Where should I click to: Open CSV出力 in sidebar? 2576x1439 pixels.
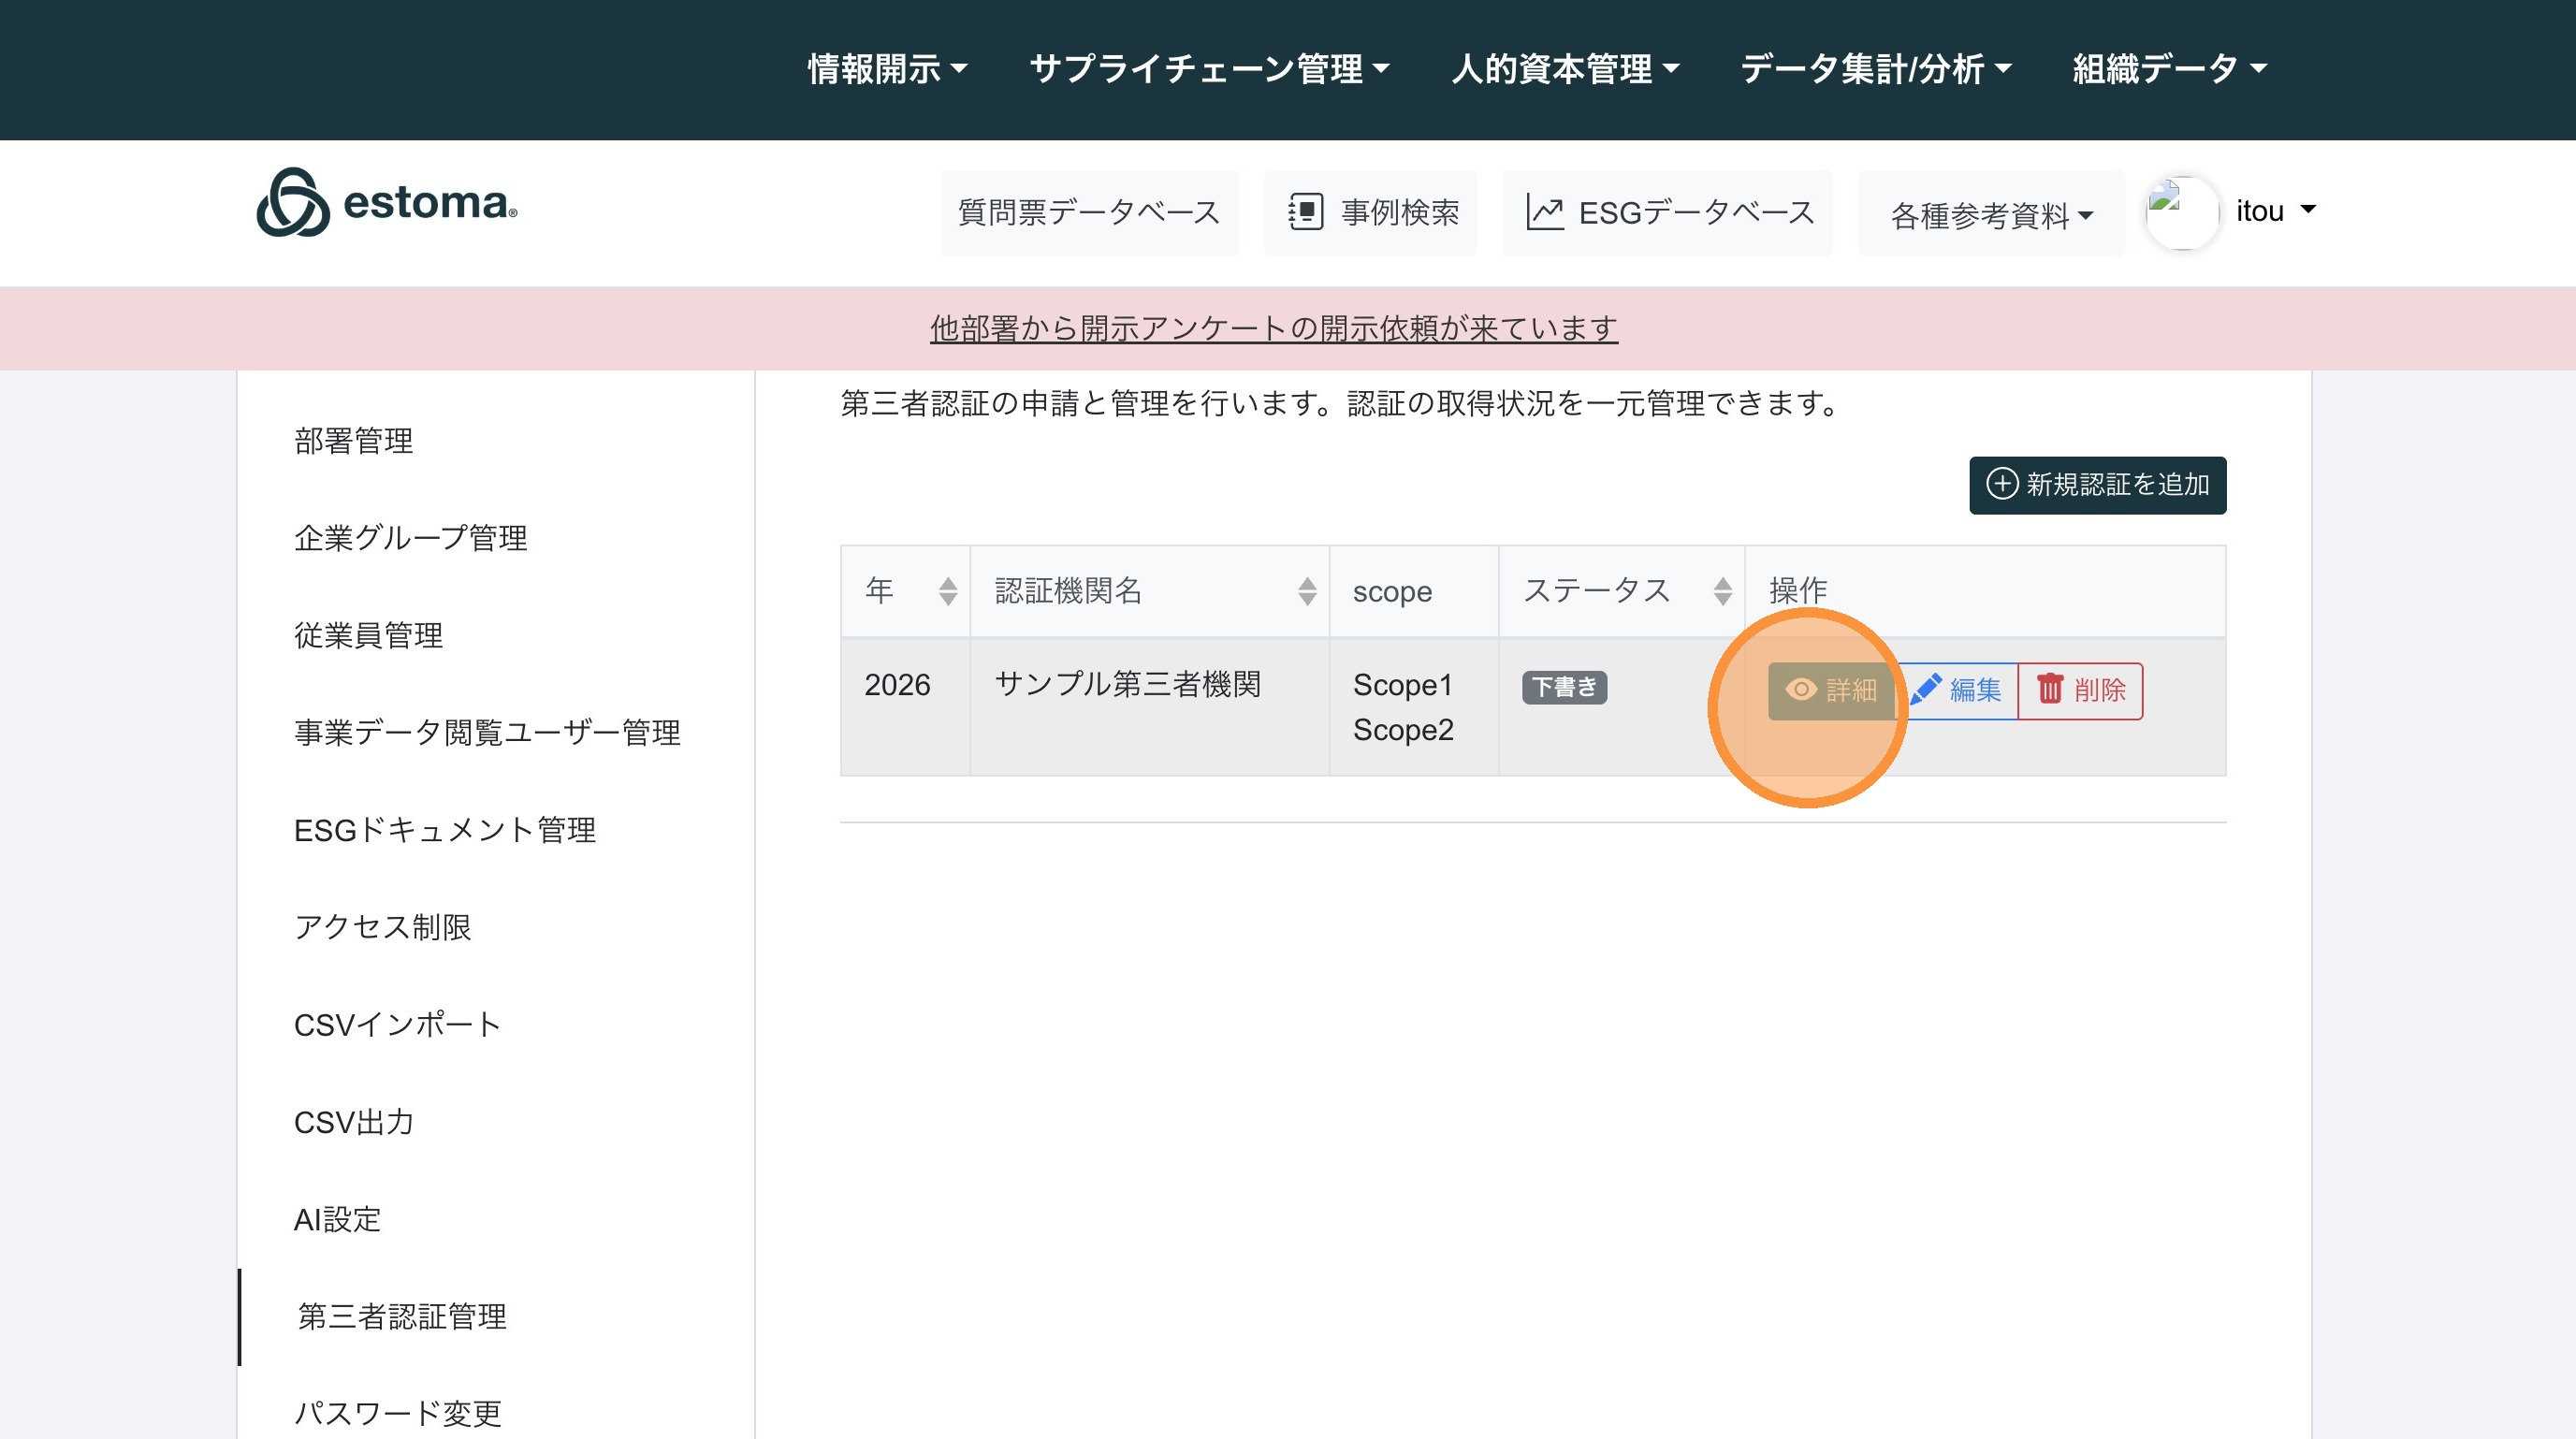pyautogui.click(x=353, y=1122)
